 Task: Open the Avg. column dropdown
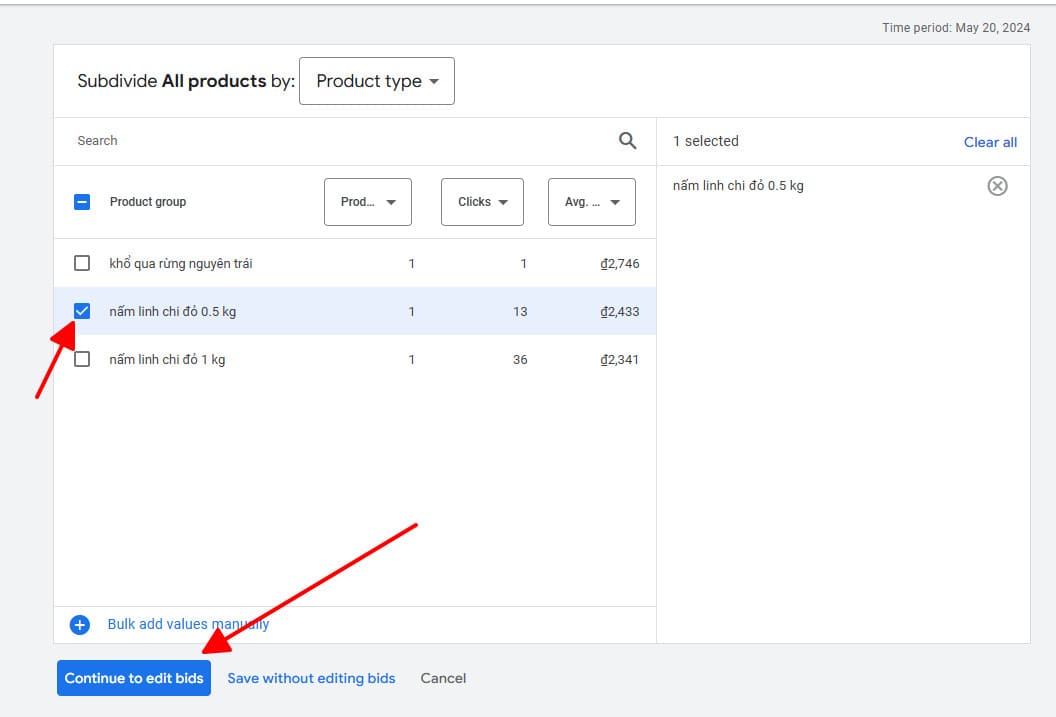pos(591,201)
